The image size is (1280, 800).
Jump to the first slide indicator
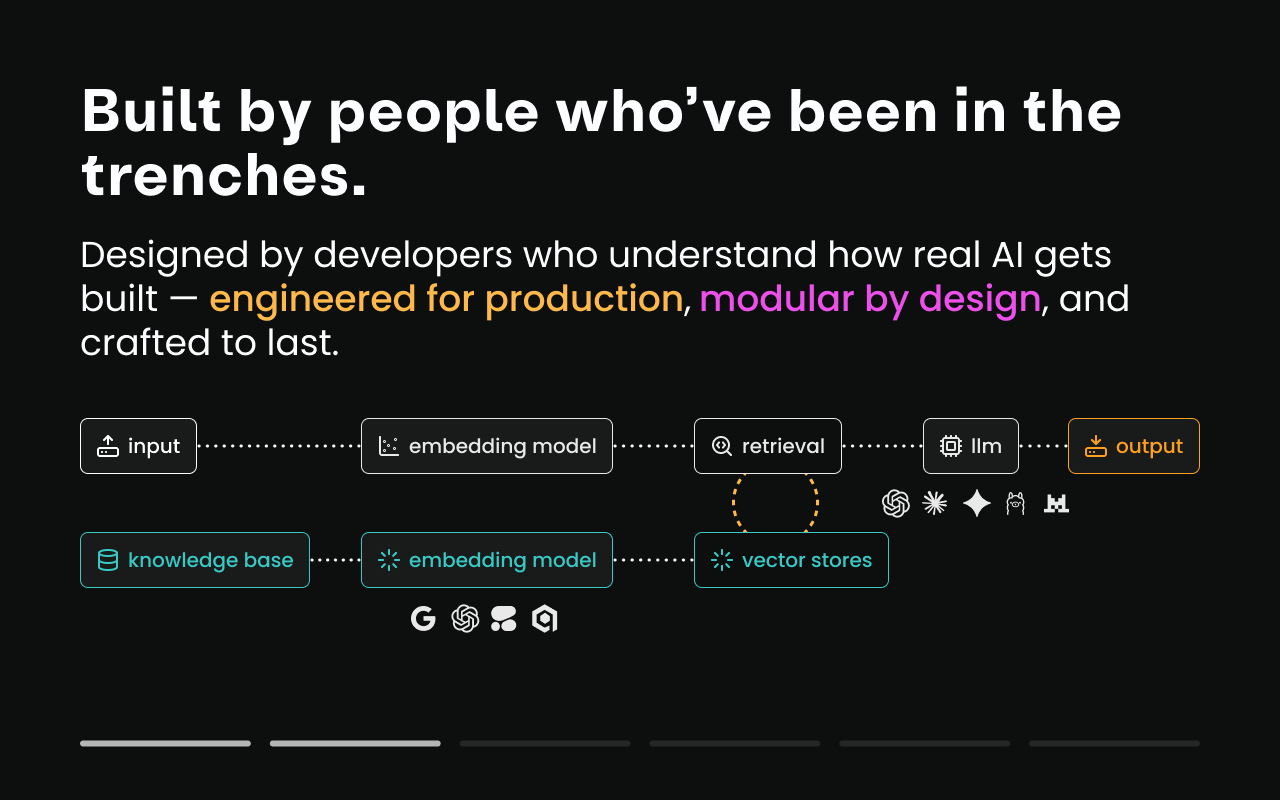[x=165, y=743]
